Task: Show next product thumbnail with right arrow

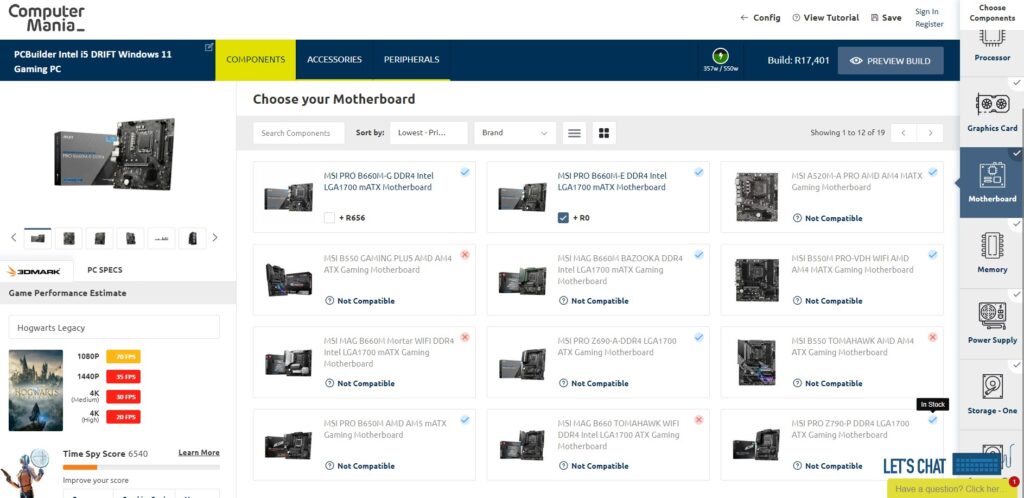Action: point(215,238)
